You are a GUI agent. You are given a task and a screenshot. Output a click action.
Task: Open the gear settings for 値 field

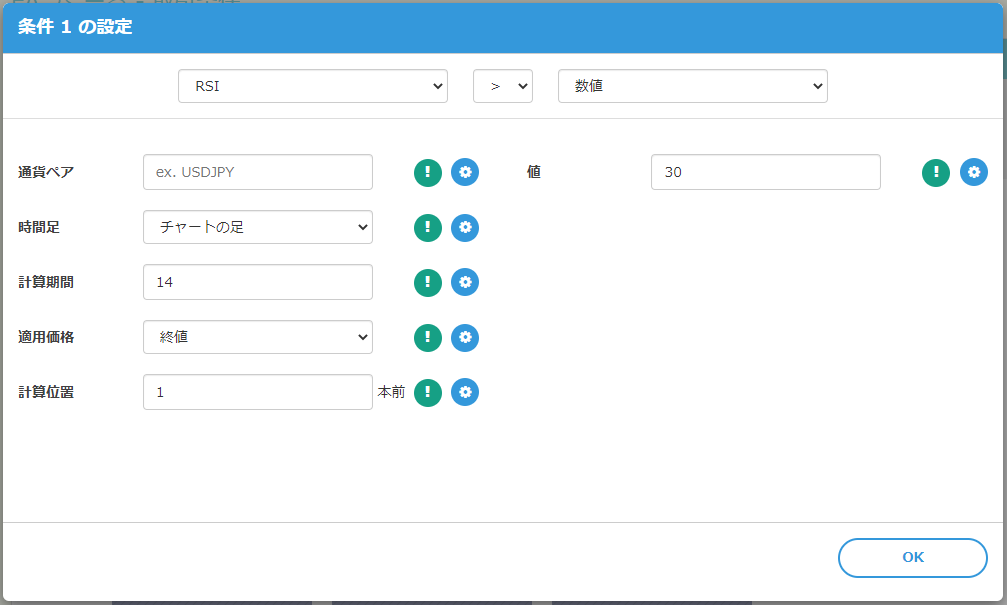[x=974, y=172]
